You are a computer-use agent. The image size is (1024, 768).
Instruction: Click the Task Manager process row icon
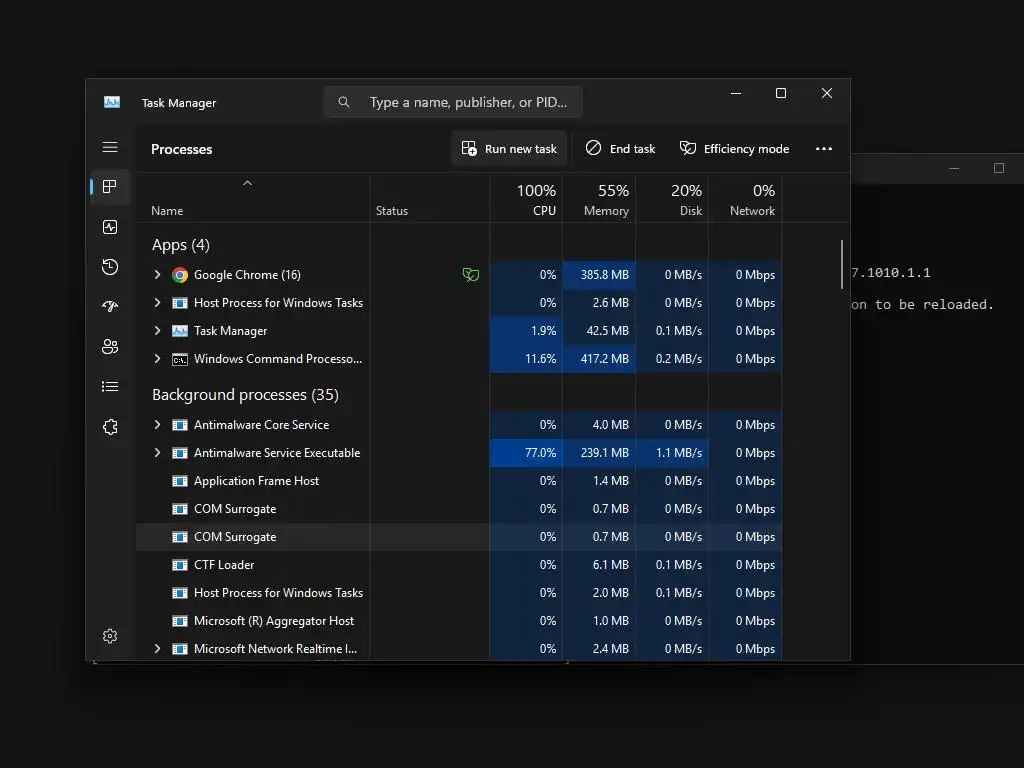pos(180,331)
